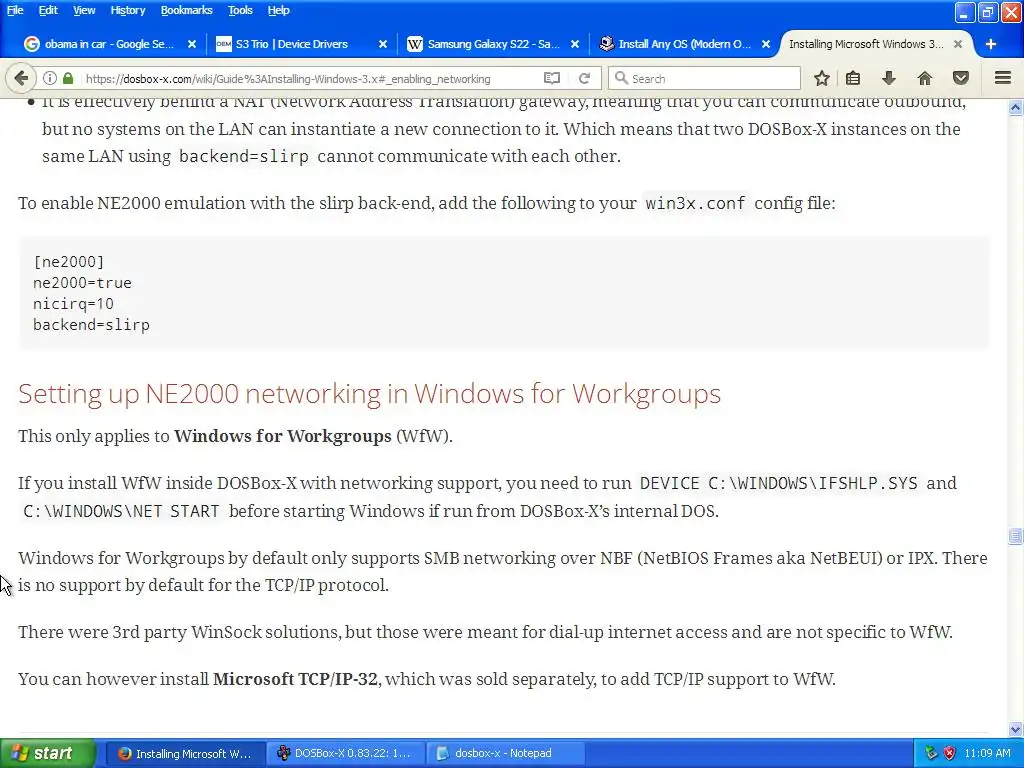Go back with the browser Back arrow
The image size is (1024, 768).
[21, 78]
